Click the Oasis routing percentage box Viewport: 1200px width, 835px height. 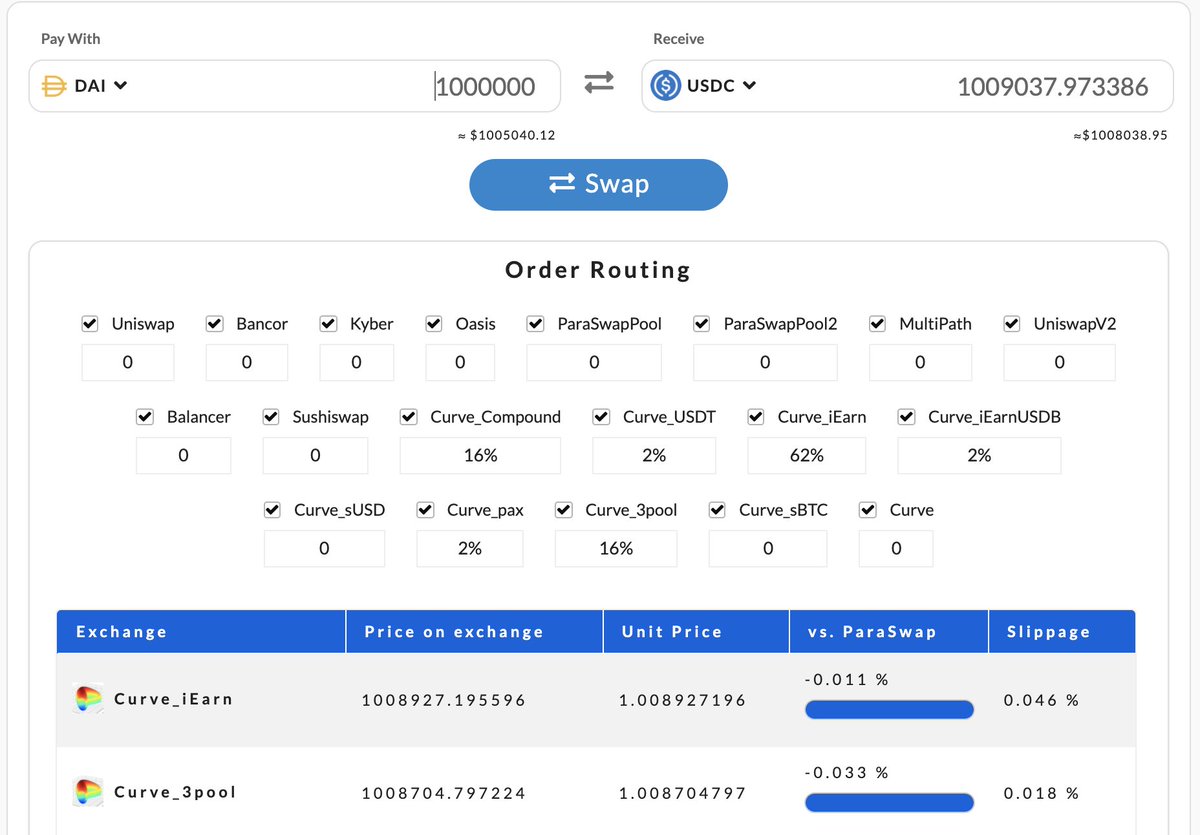(x=460, y=362)
